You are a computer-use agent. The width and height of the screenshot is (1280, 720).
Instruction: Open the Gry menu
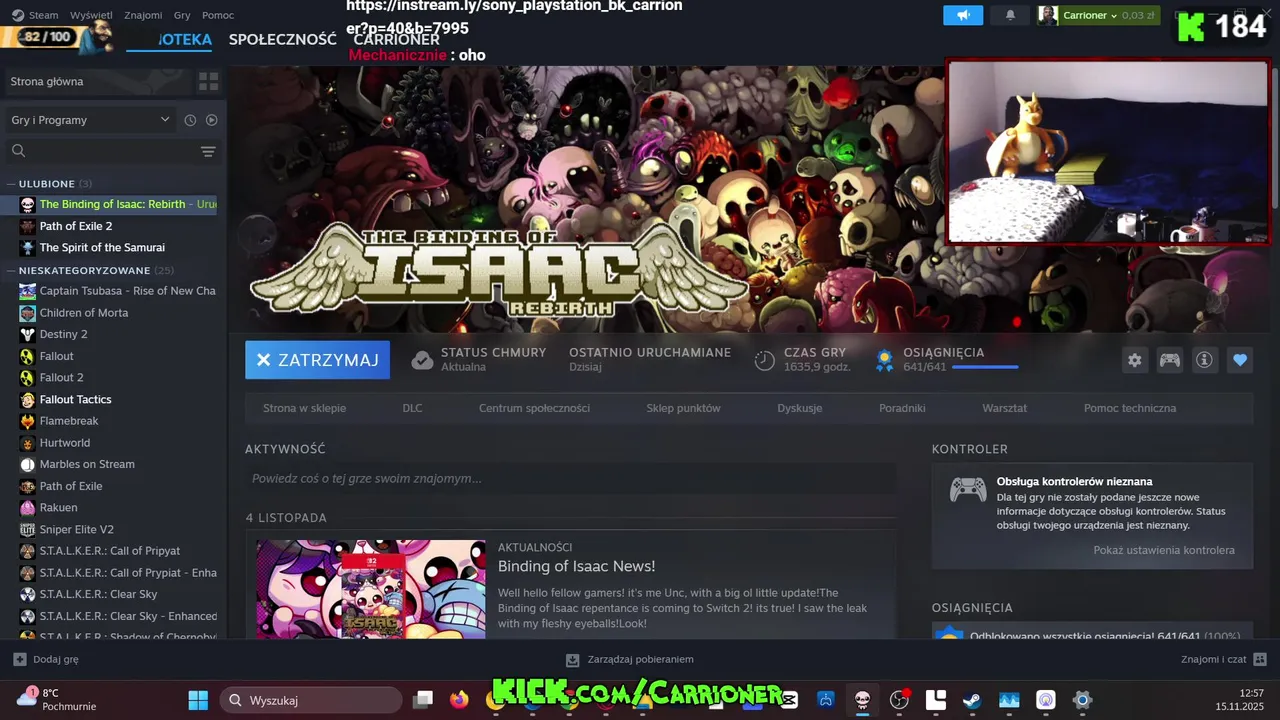[182, 15]
